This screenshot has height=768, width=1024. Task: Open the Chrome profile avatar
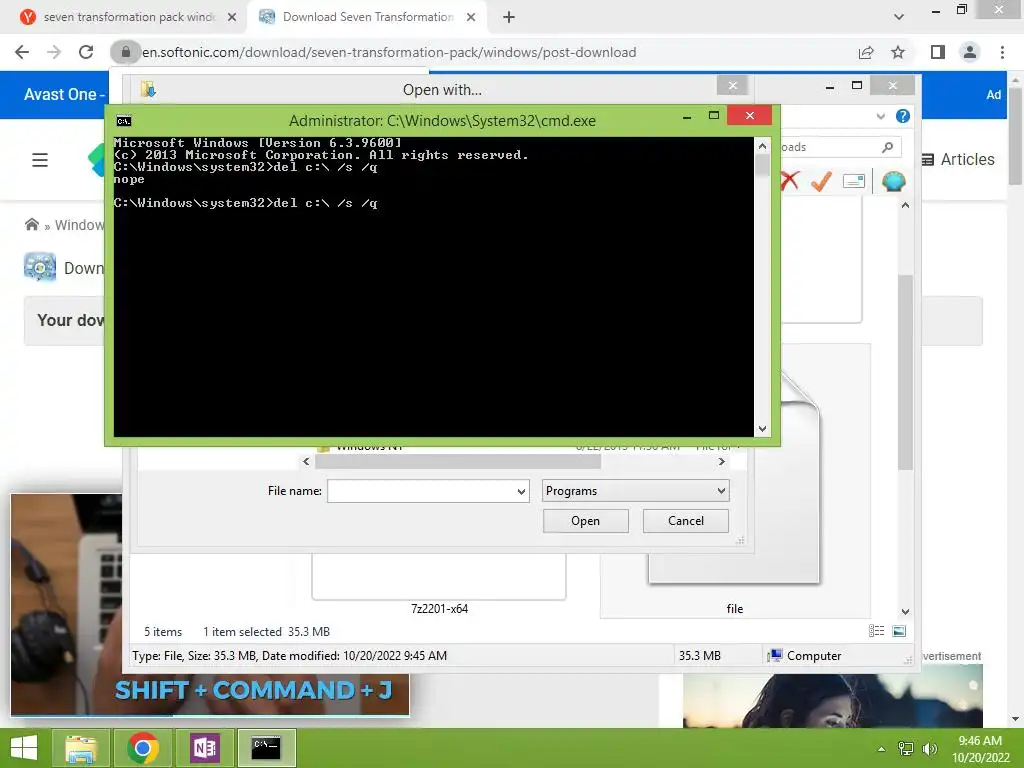click(970, 52)
